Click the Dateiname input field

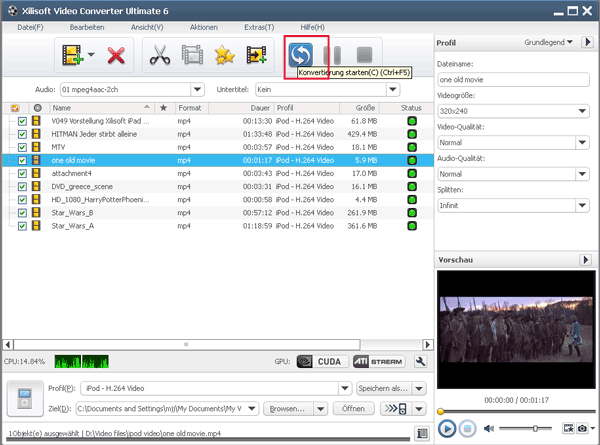[513, 80]
